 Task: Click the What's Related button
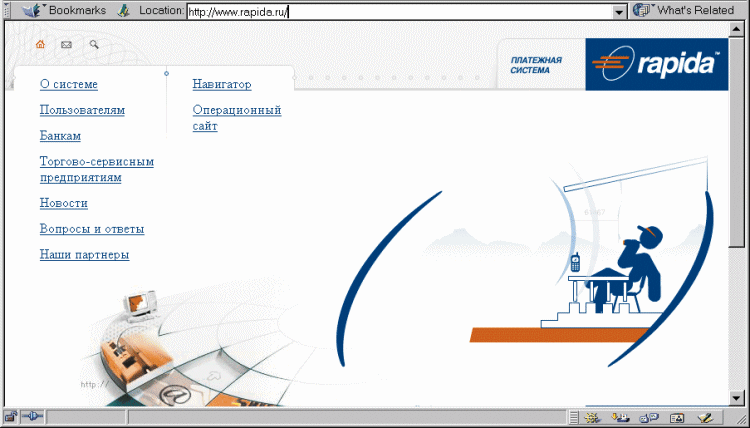(x=684, y=10)
